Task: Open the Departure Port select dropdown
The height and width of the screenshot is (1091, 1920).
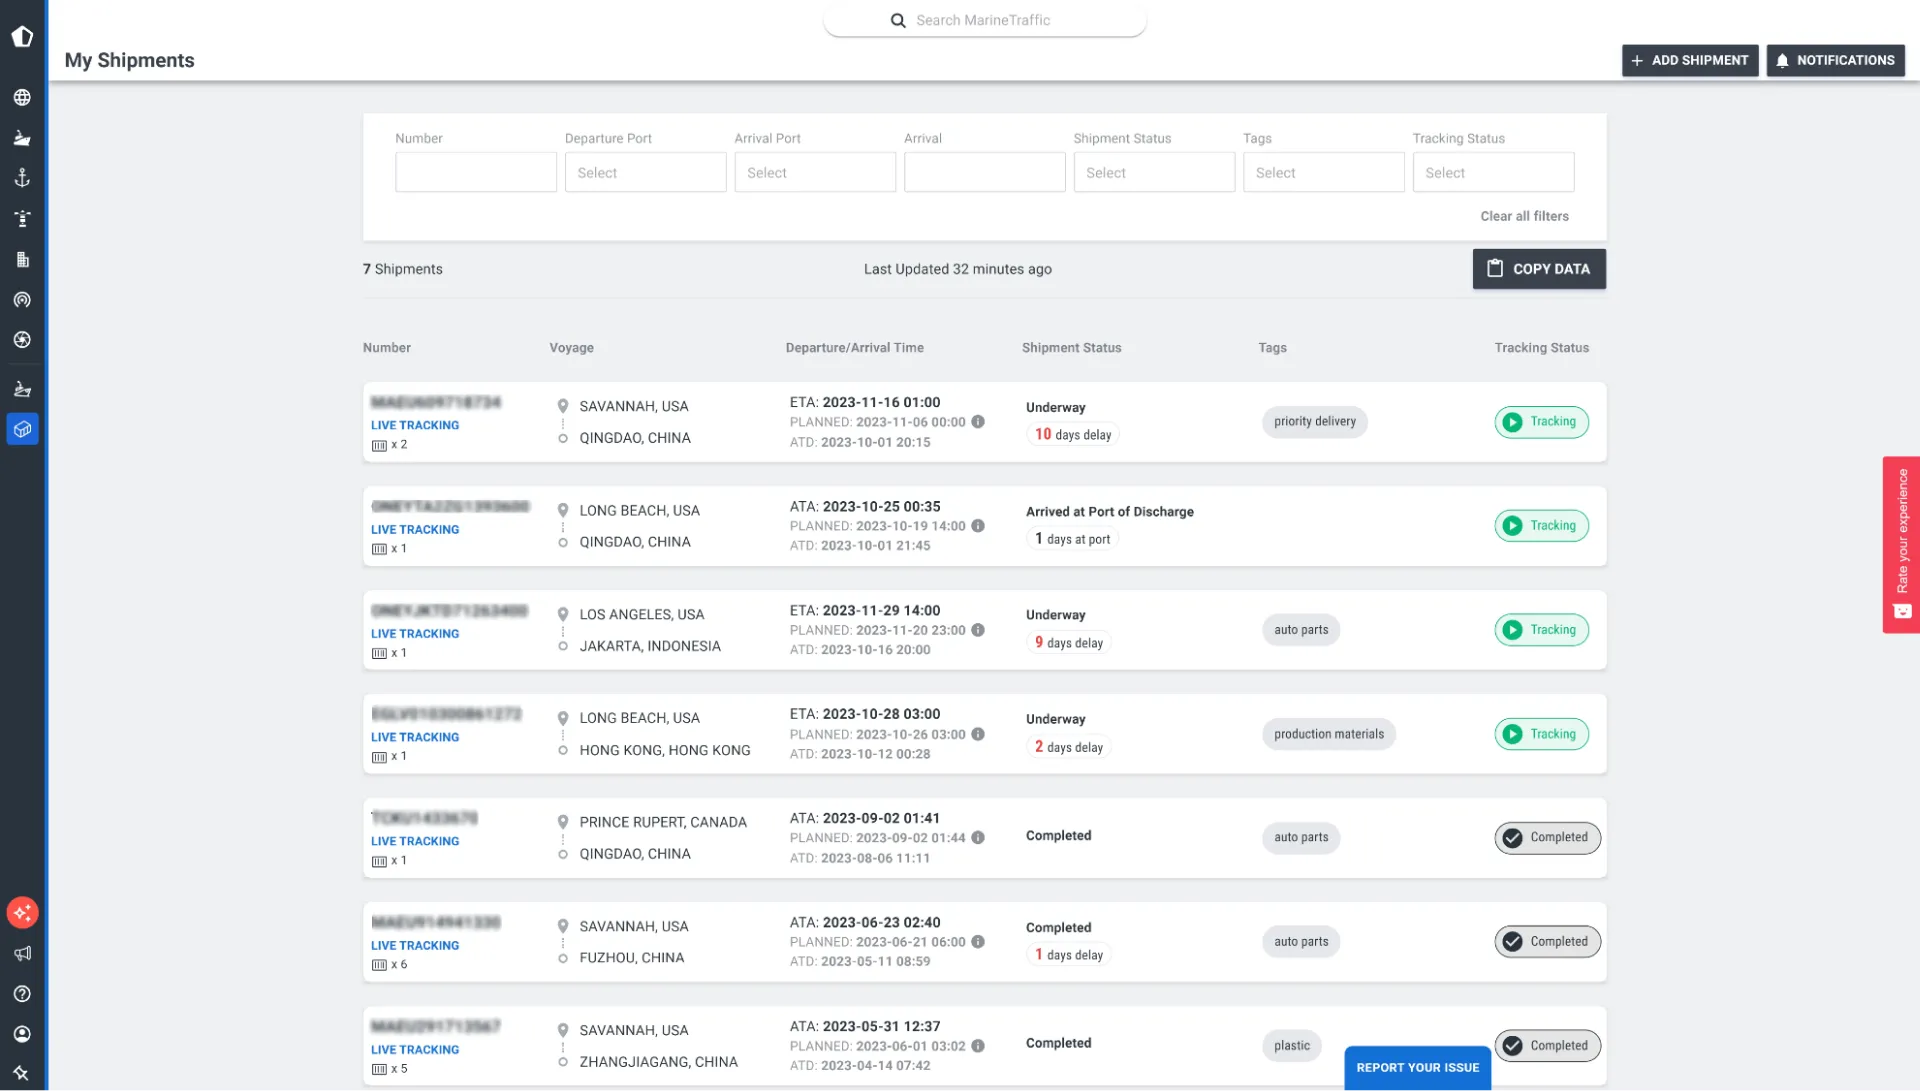Action: pos(645,172)
